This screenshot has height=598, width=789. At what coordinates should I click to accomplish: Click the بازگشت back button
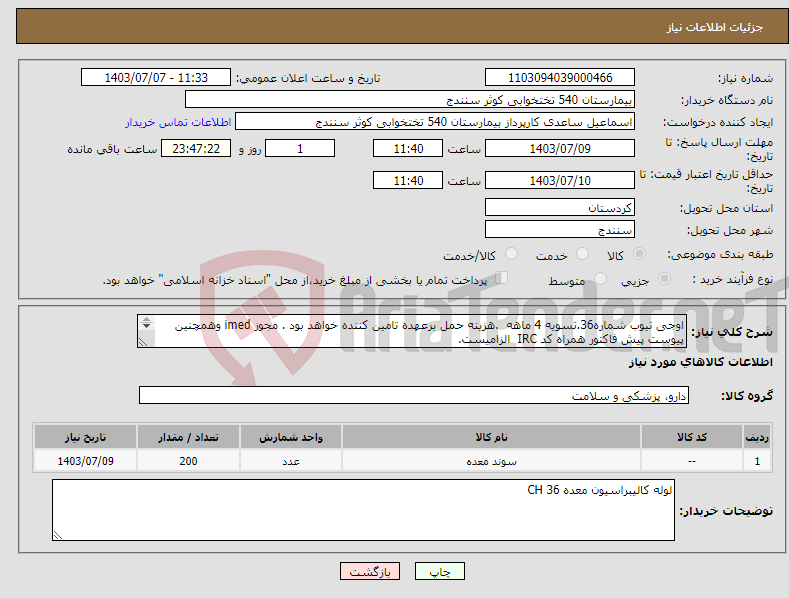click(370, 571)
